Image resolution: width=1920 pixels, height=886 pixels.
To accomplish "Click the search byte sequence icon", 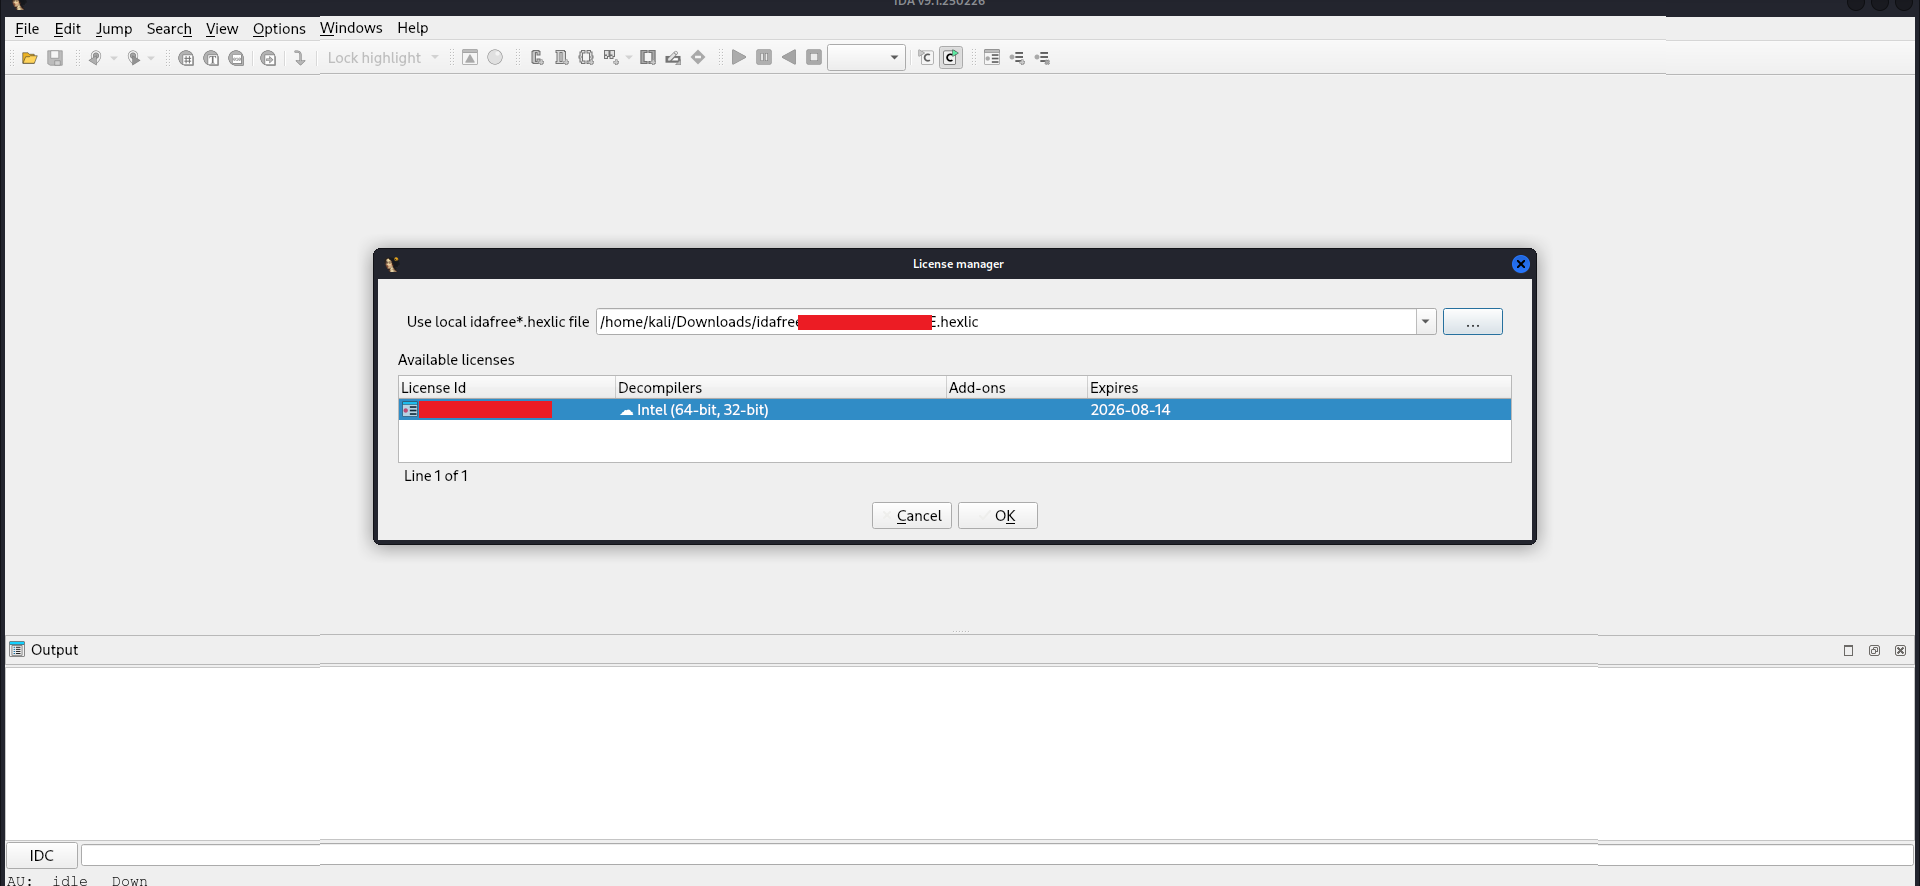I will tap(236, 58).
